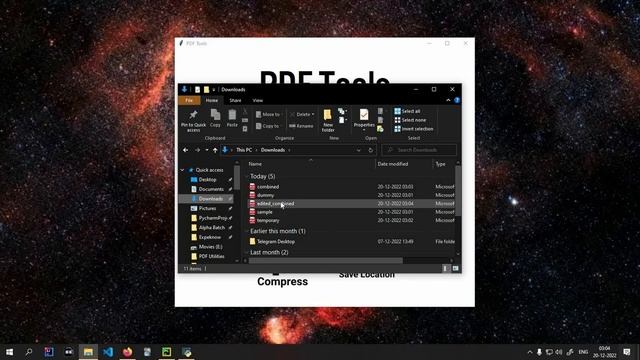Select PDF Utilities folder in navigation pane
Screen dimensions: 640x360
(x=211, y=256)
